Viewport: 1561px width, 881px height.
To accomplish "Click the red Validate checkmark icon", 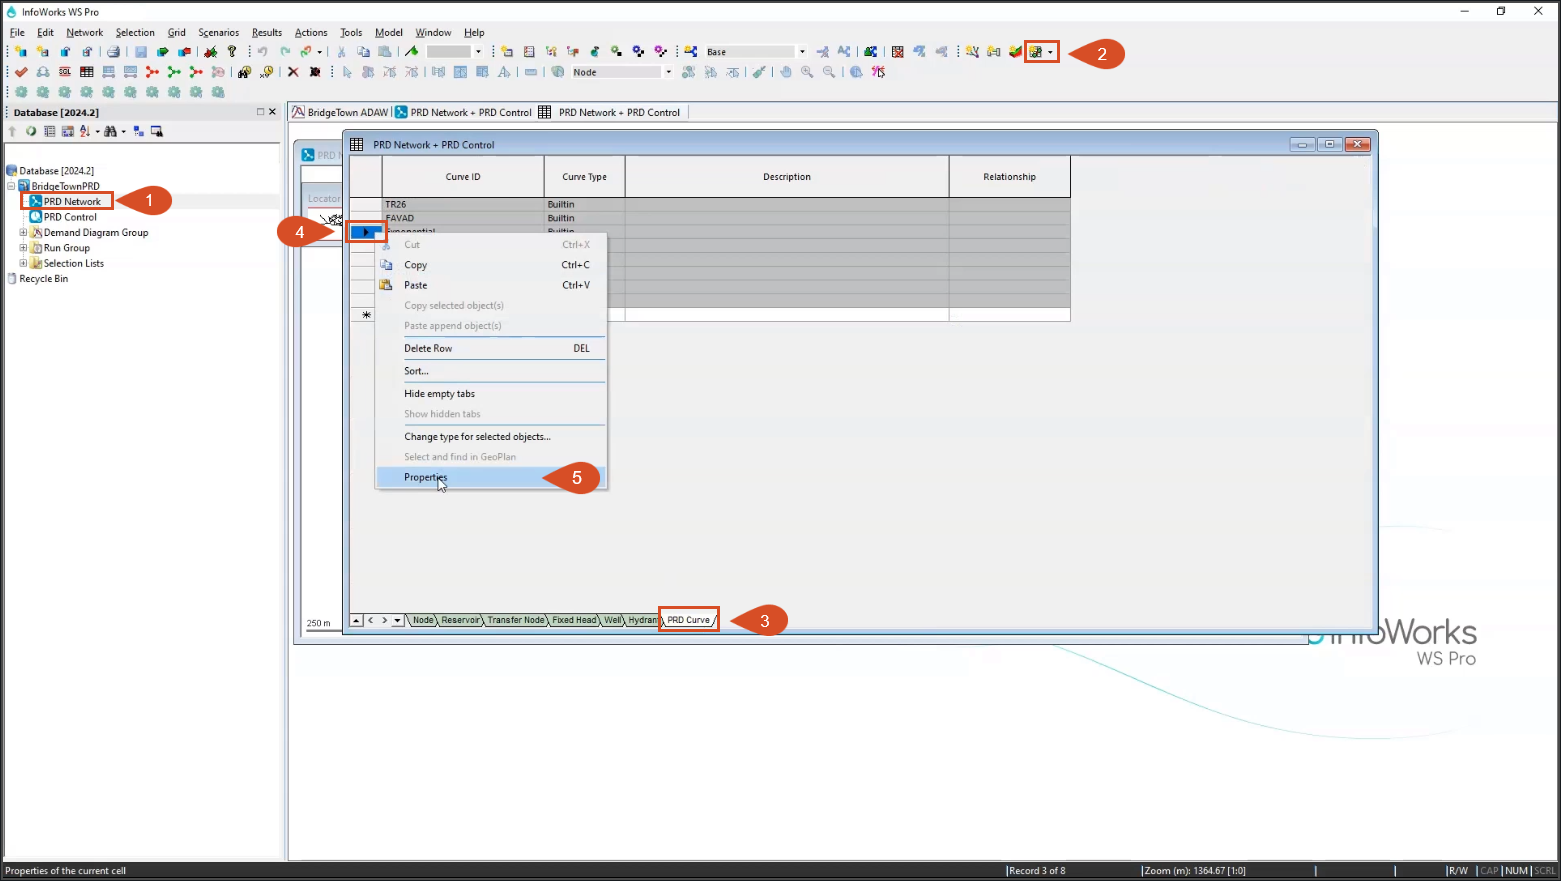I will pos(21,72).
